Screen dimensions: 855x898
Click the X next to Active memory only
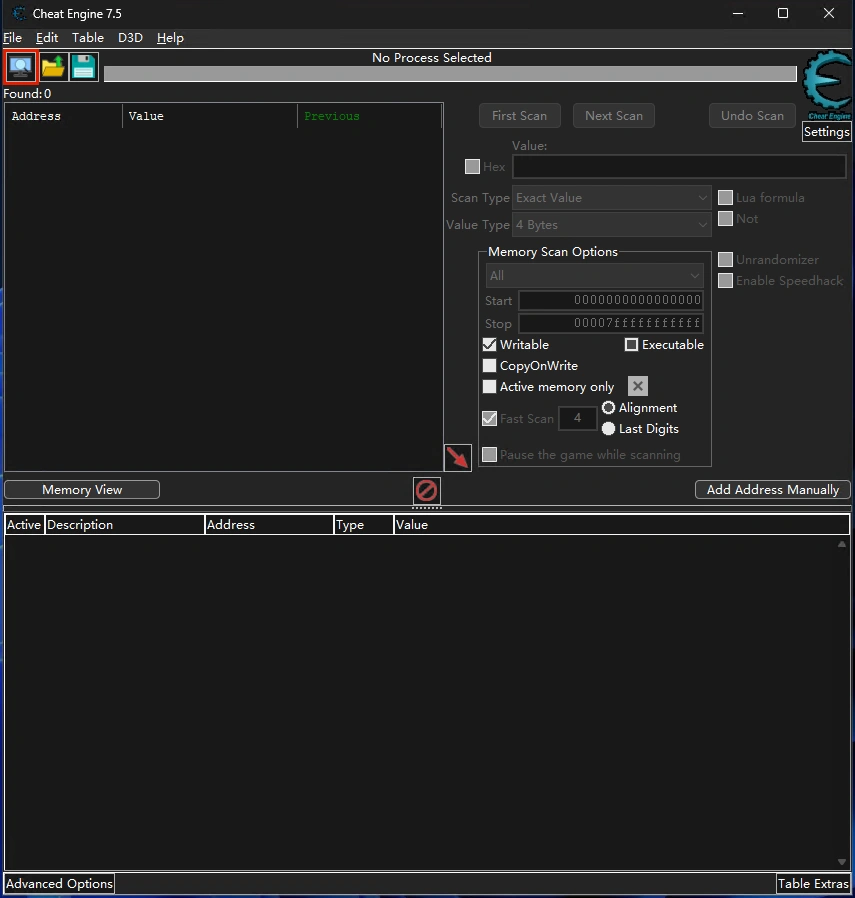pyautogui.click(x=637, y=387)
